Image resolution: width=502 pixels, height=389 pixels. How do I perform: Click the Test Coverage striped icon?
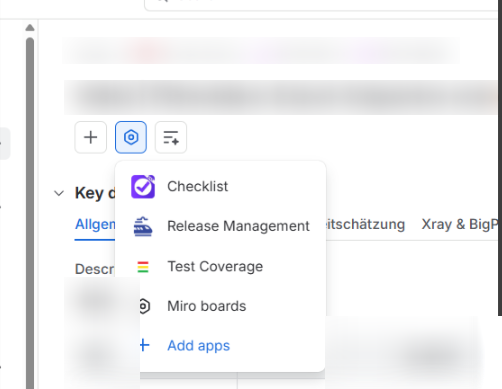(143, 267)
